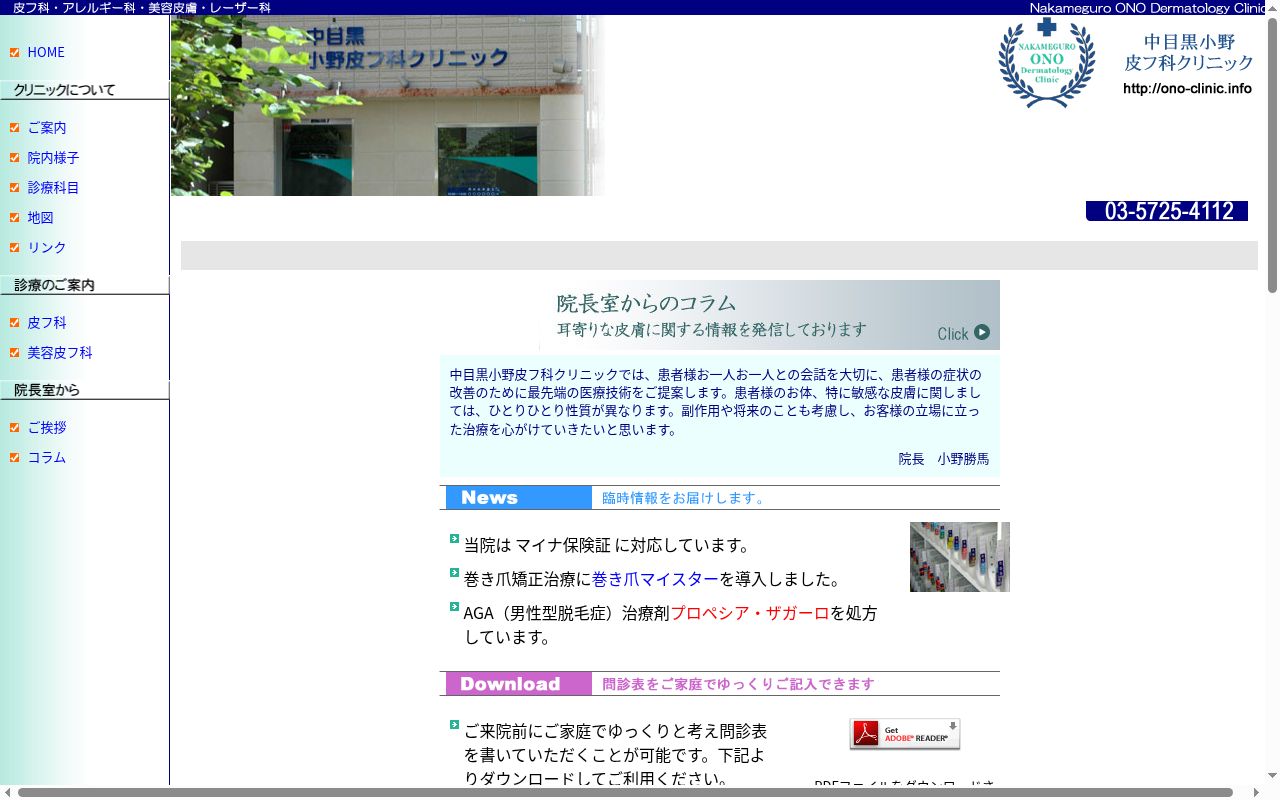The height and width of the screenshot is (800, 1280).
Task: Click the orange check icon beside ご挨拶
Action: [x=15, y=428]
